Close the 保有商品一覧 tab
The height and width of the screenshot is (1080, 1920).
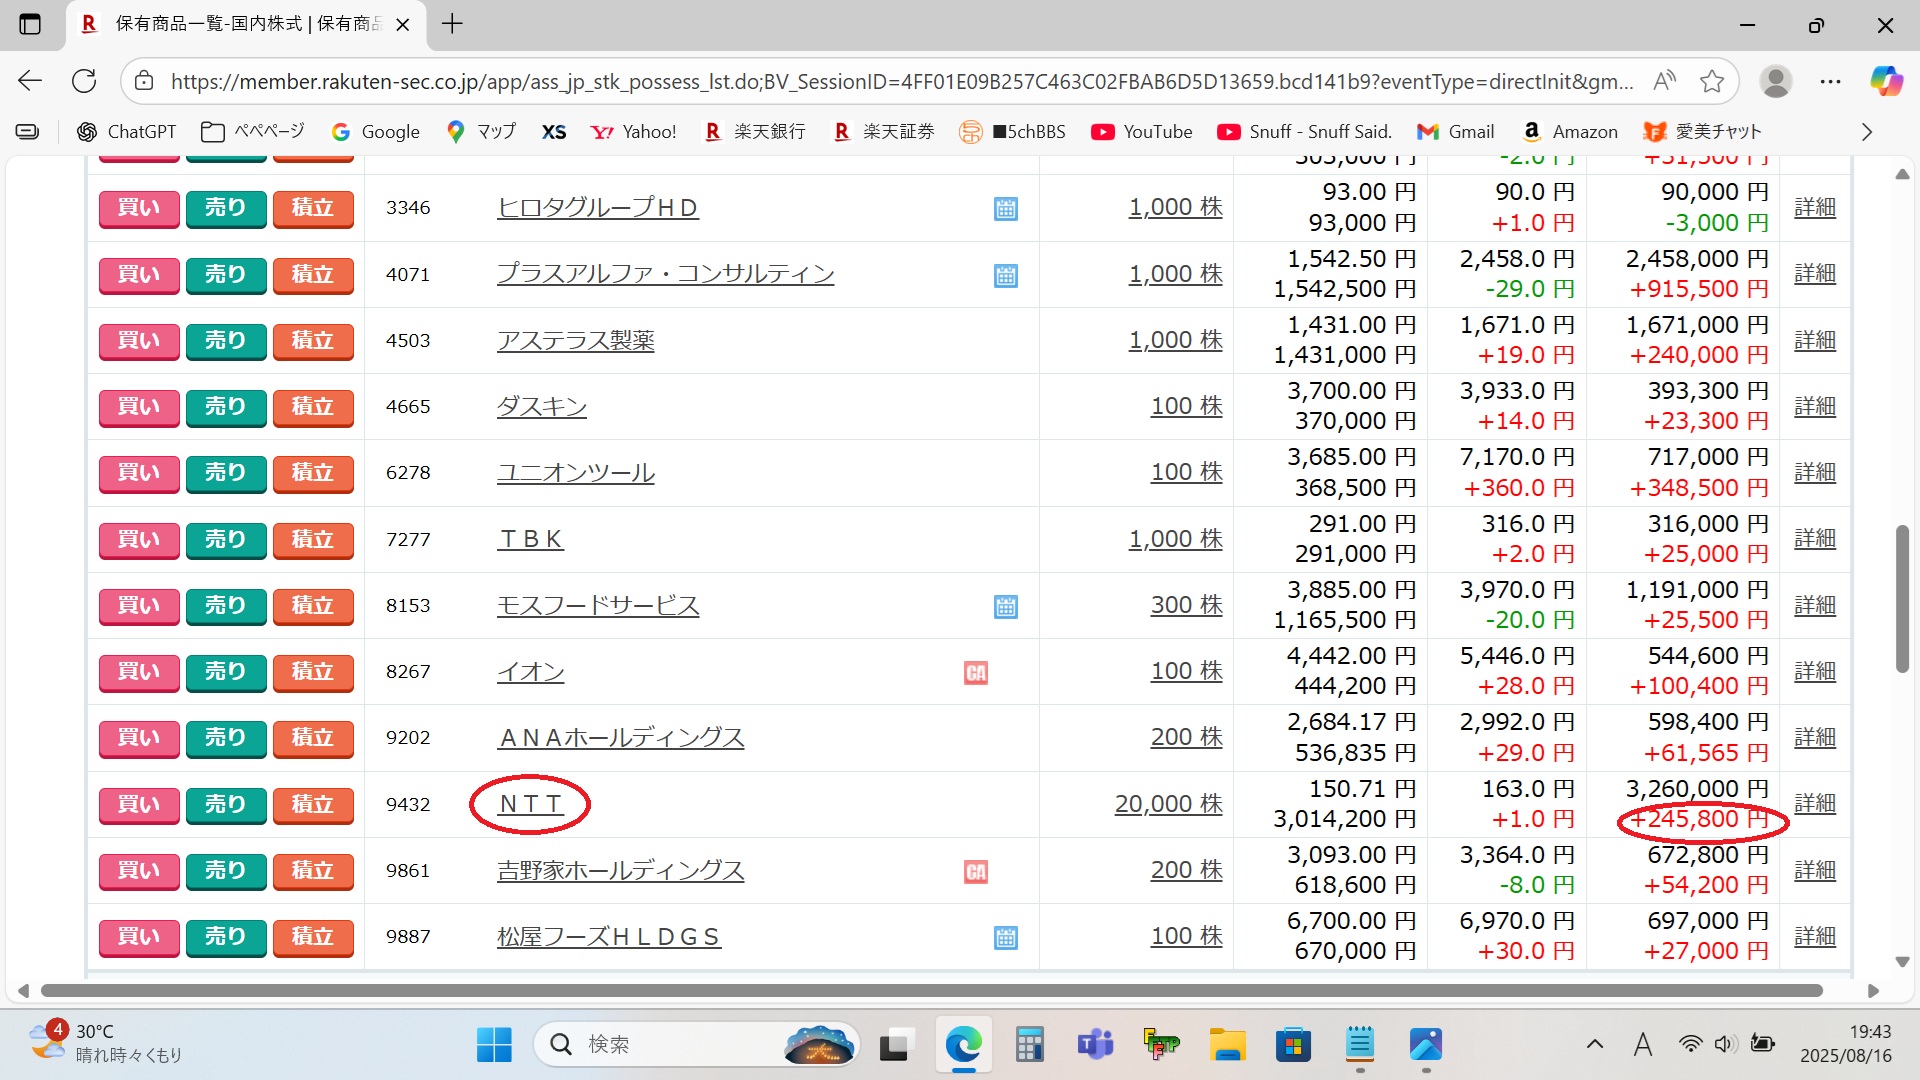point(403,25)
